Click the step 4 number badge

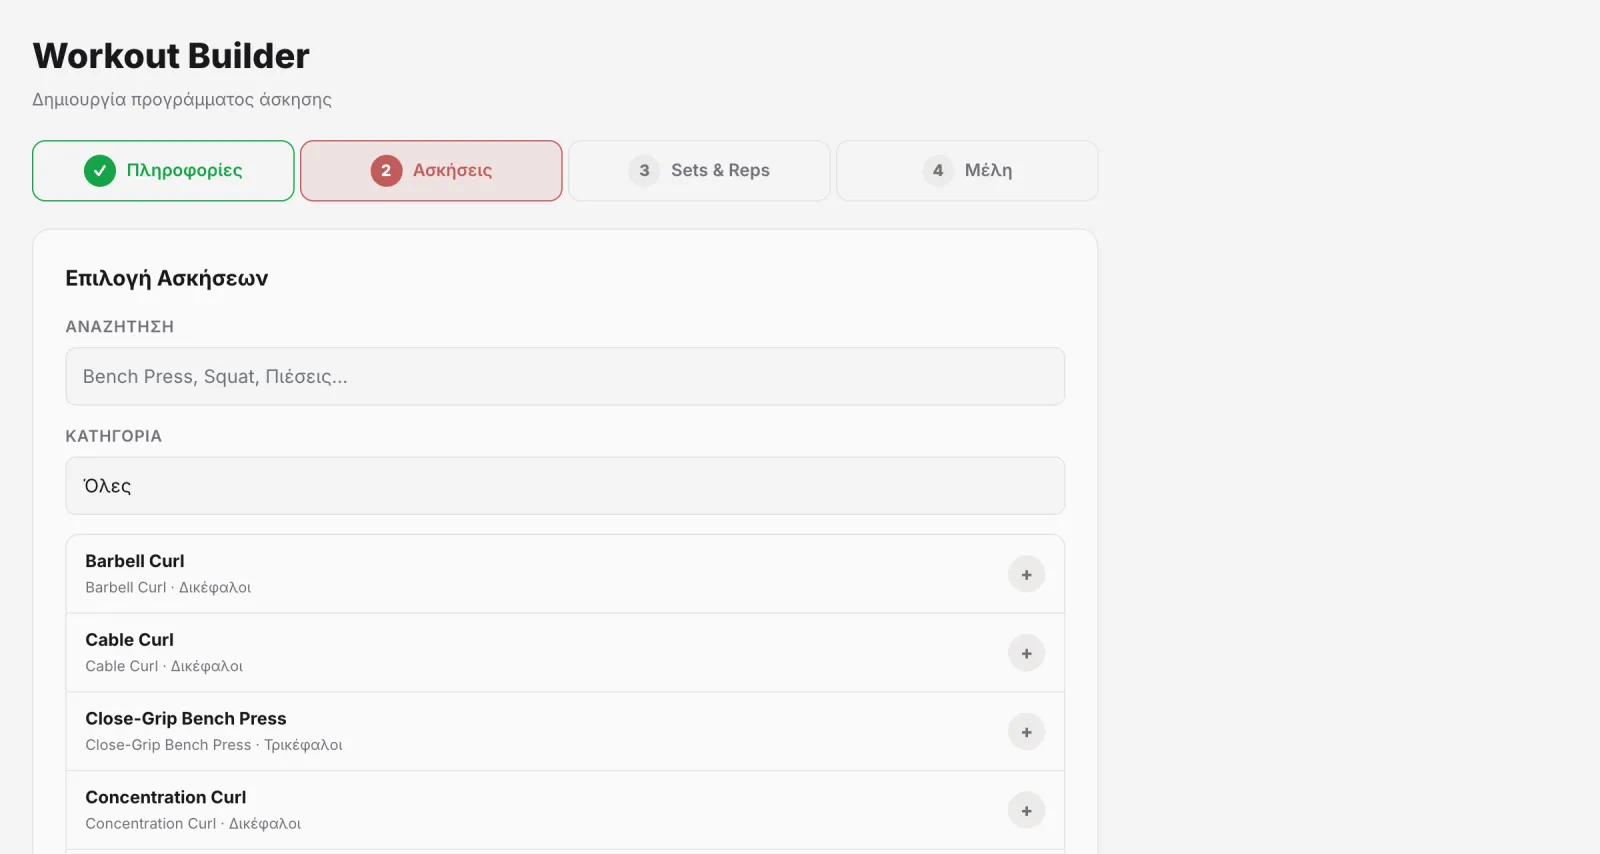[938, 171]
